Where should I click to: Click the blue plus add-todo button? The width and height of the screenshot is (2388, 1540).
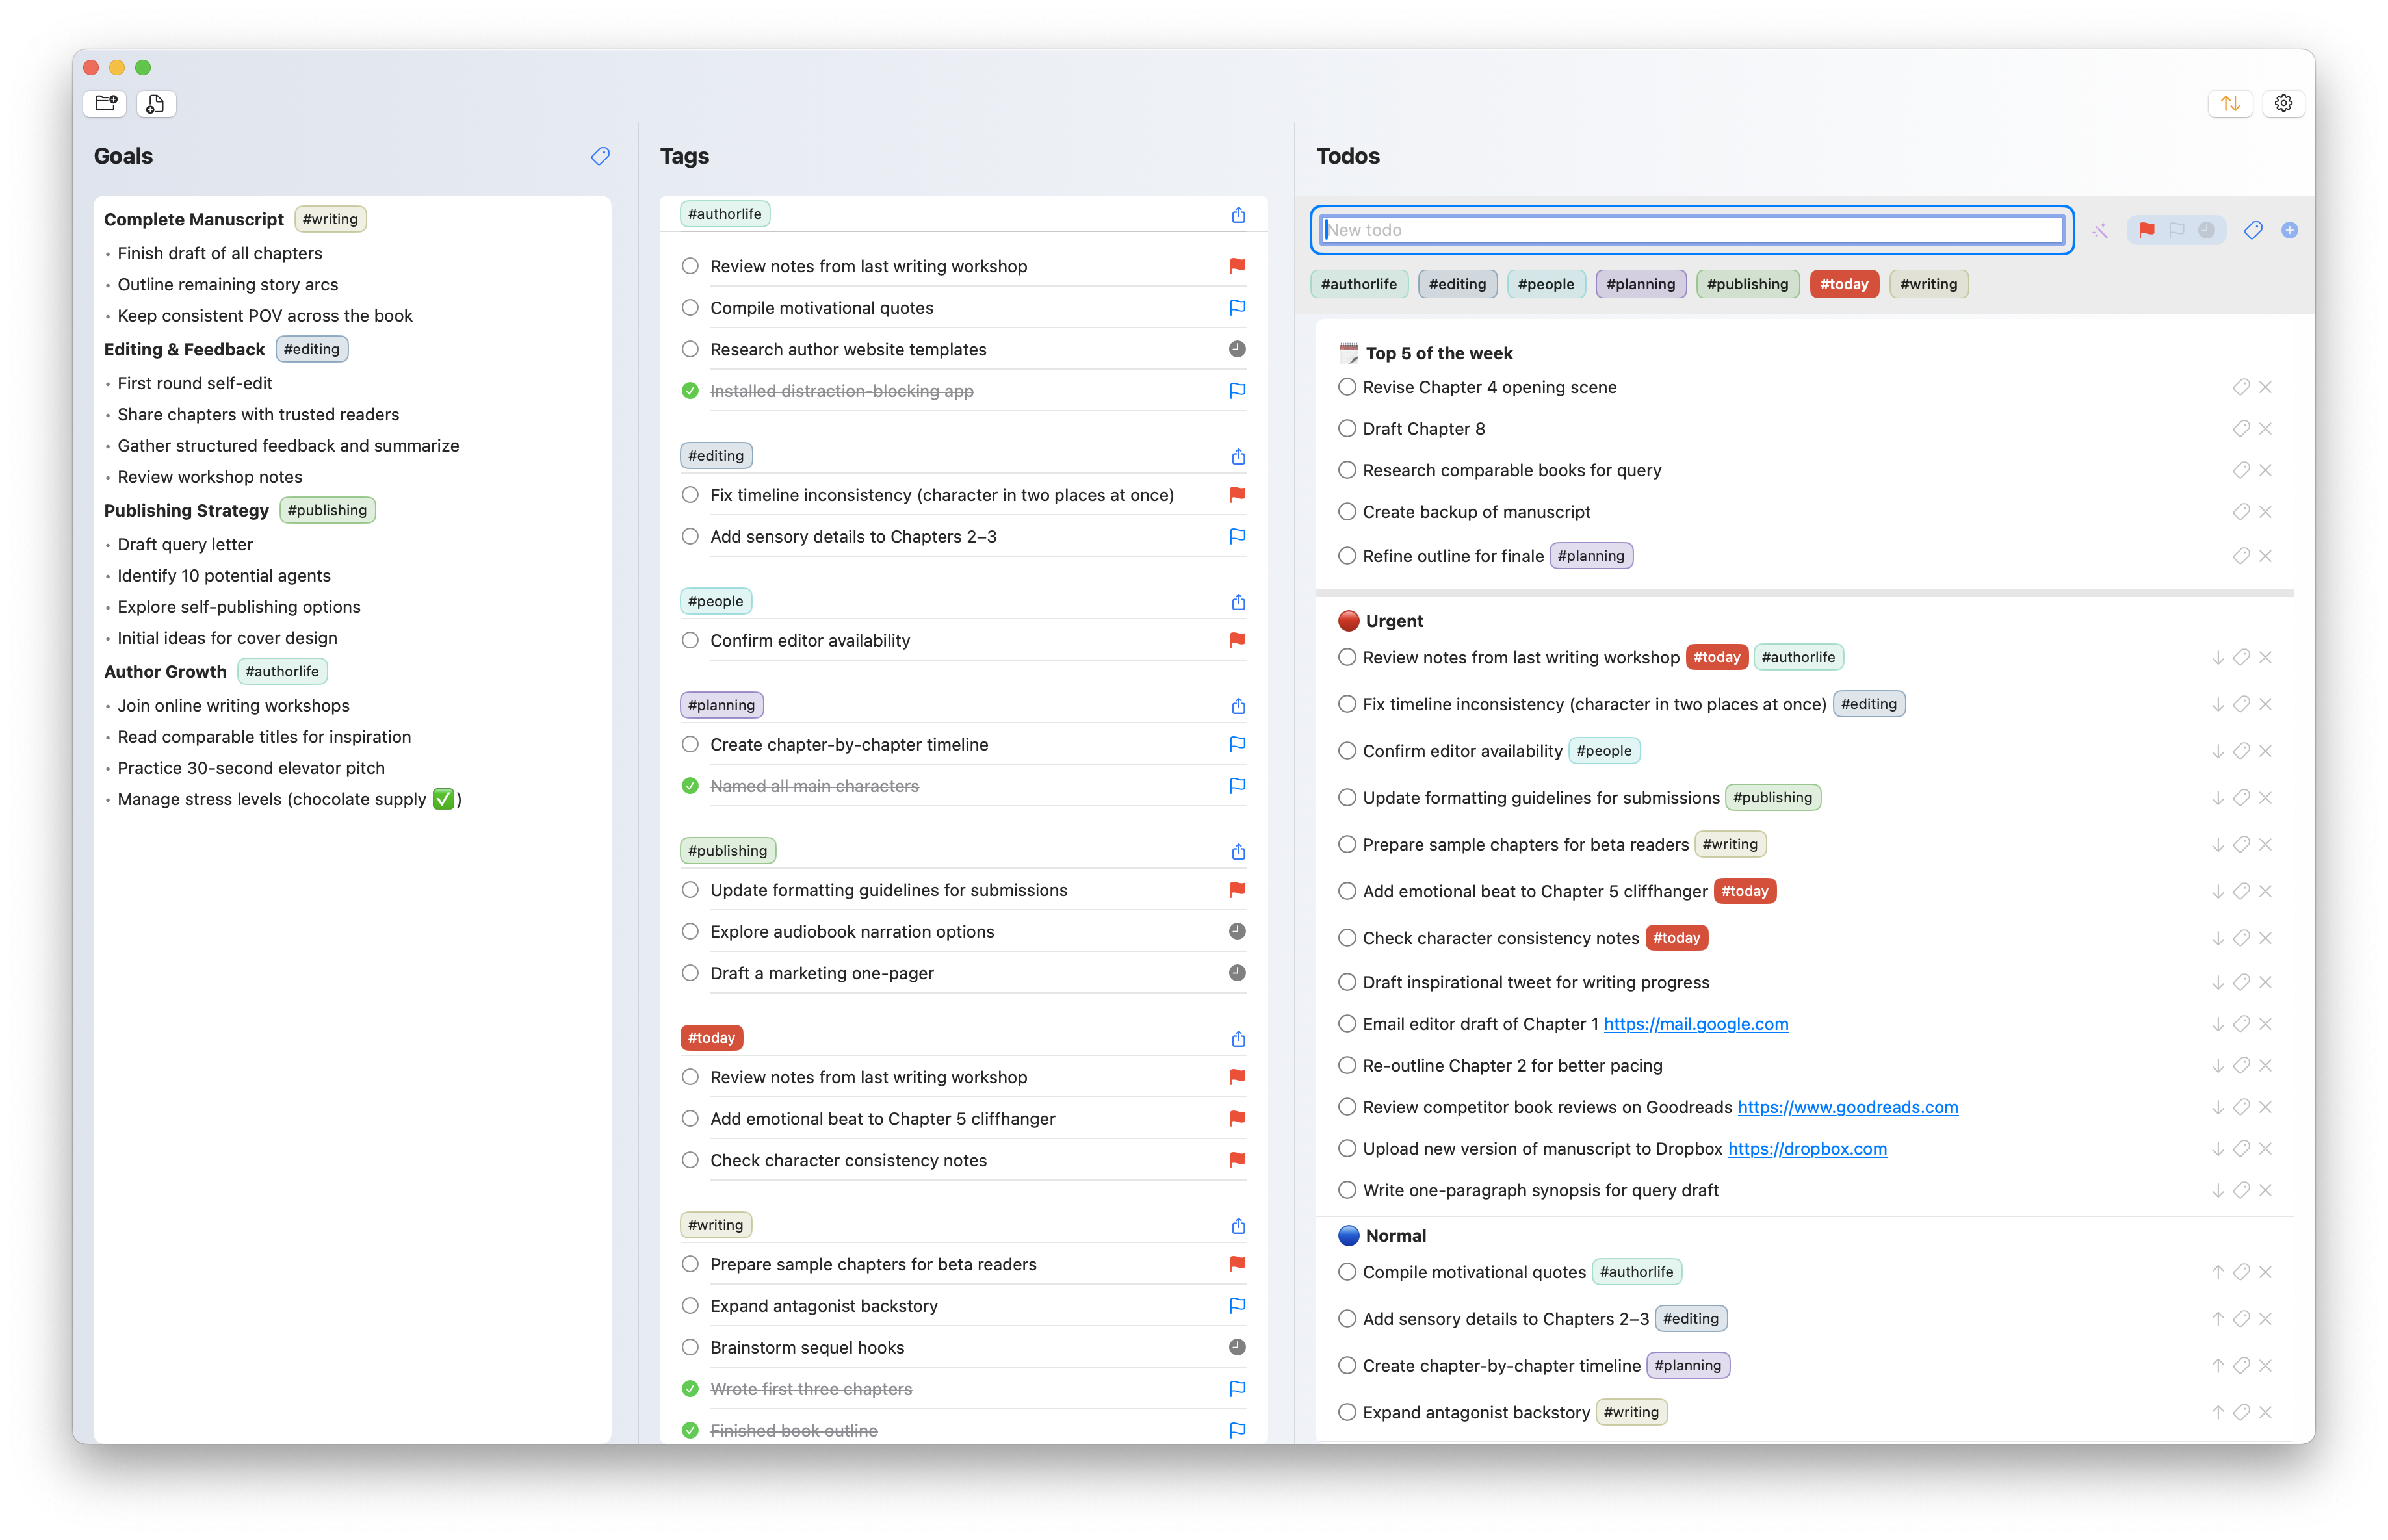(x=2289, y=231)
